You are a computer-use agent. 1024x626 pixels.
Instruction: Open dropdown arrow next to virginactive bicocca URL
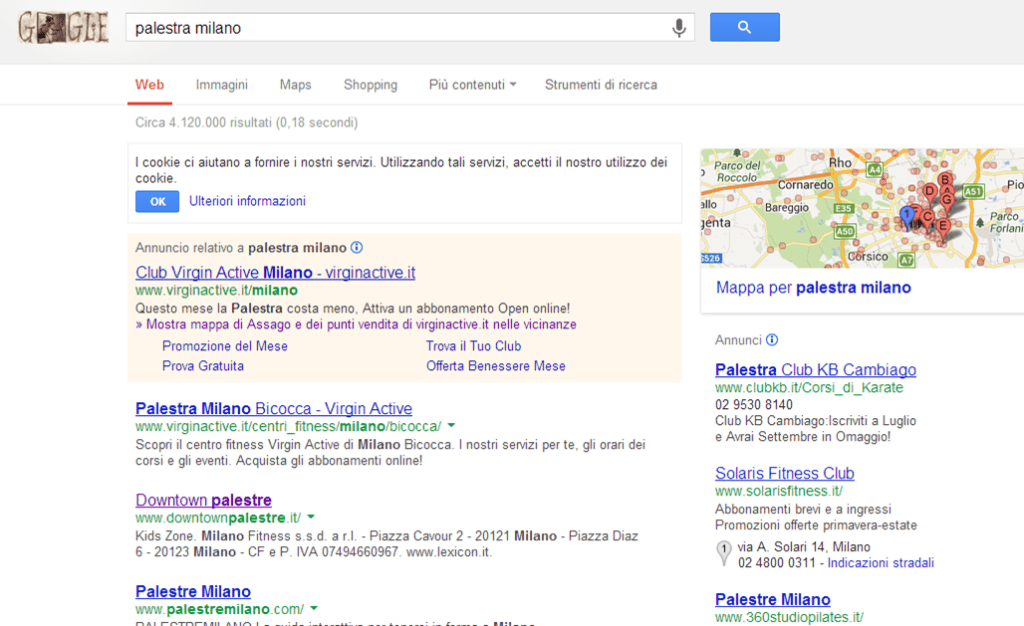(x=451, y=426)
